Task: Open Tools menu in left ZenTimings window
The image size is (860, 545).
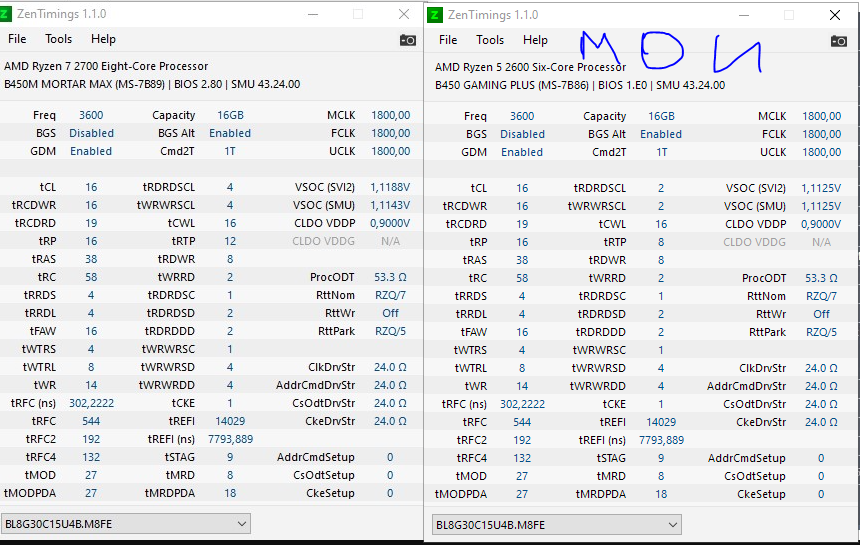Action: pos(59,39)
